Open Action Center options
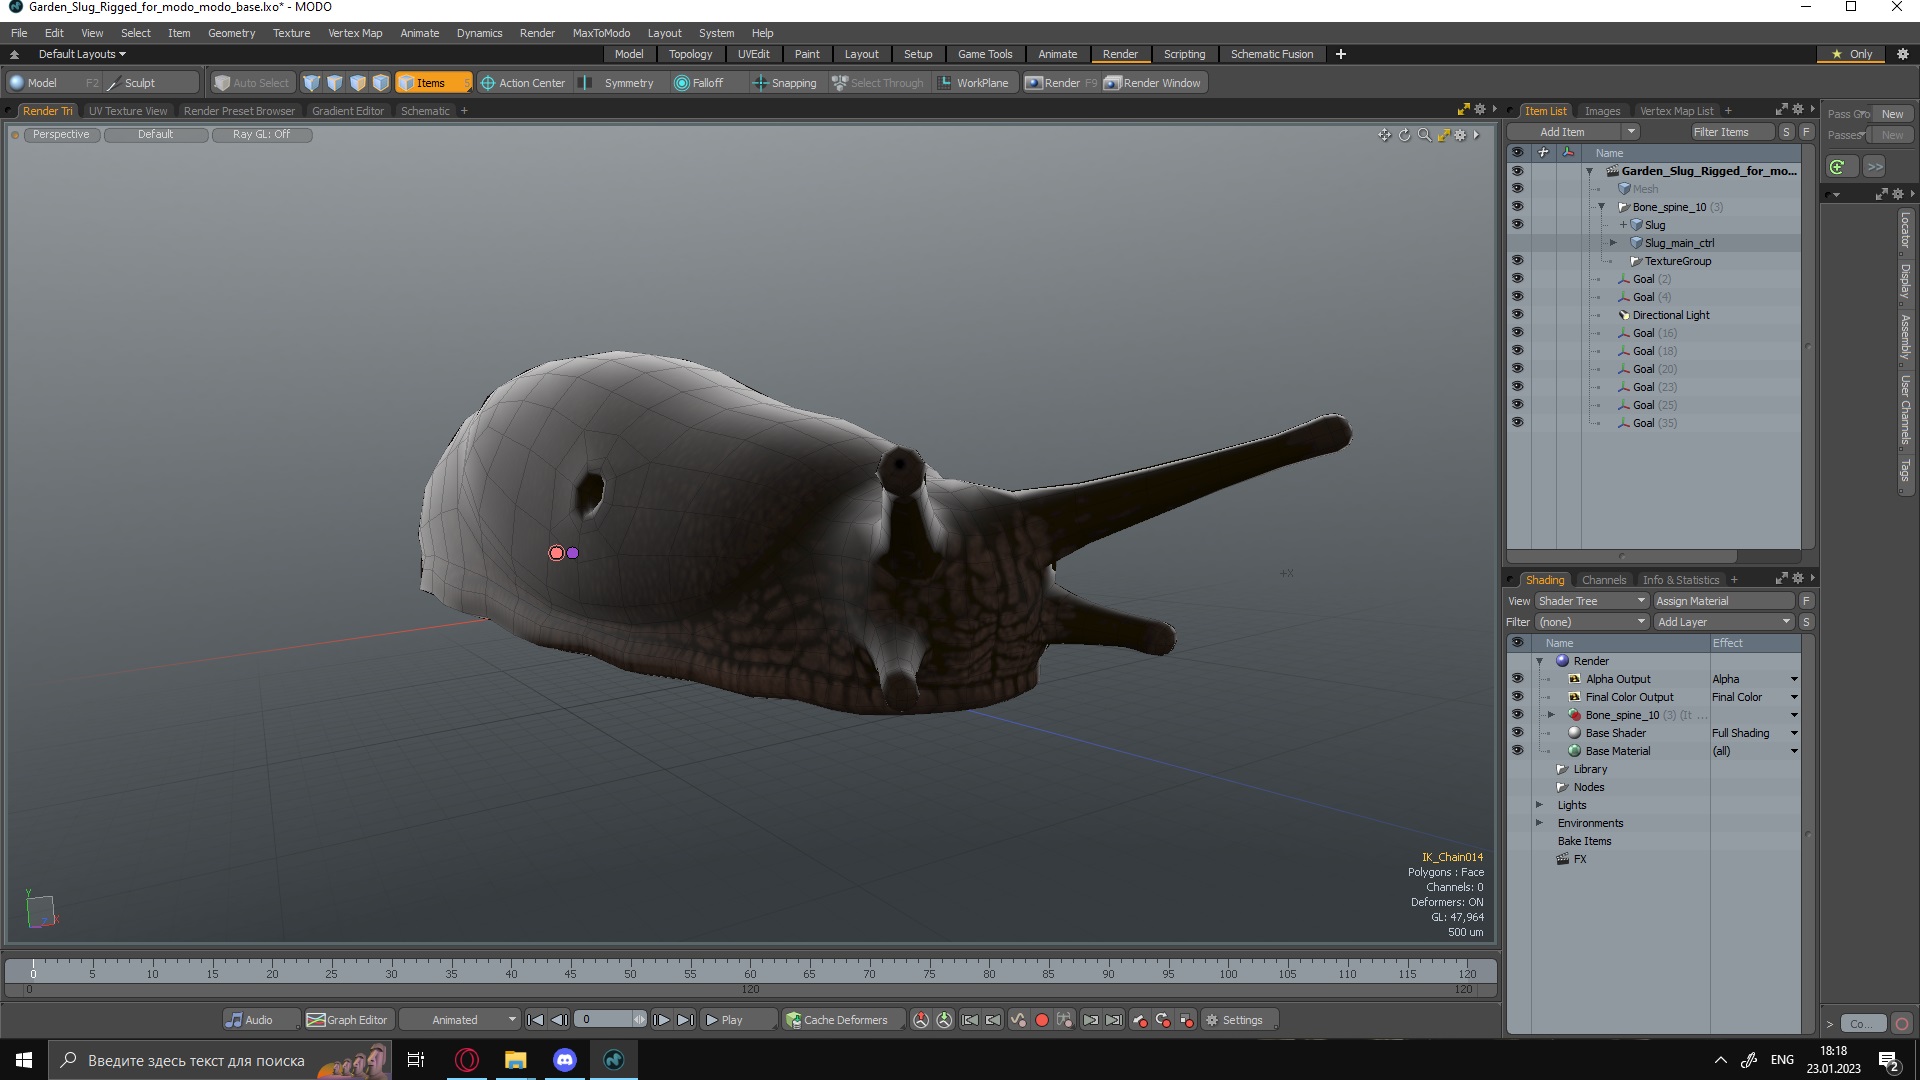The width and height of the screenshot is (1920, 1080). (x=523, y=83)
